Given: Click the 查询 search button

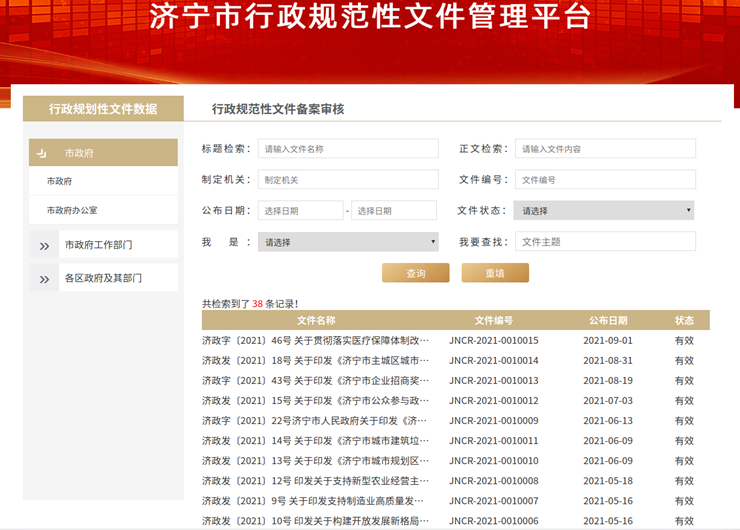Looking at the screenshot, I should pyautogui.click(x=416, y=273).
